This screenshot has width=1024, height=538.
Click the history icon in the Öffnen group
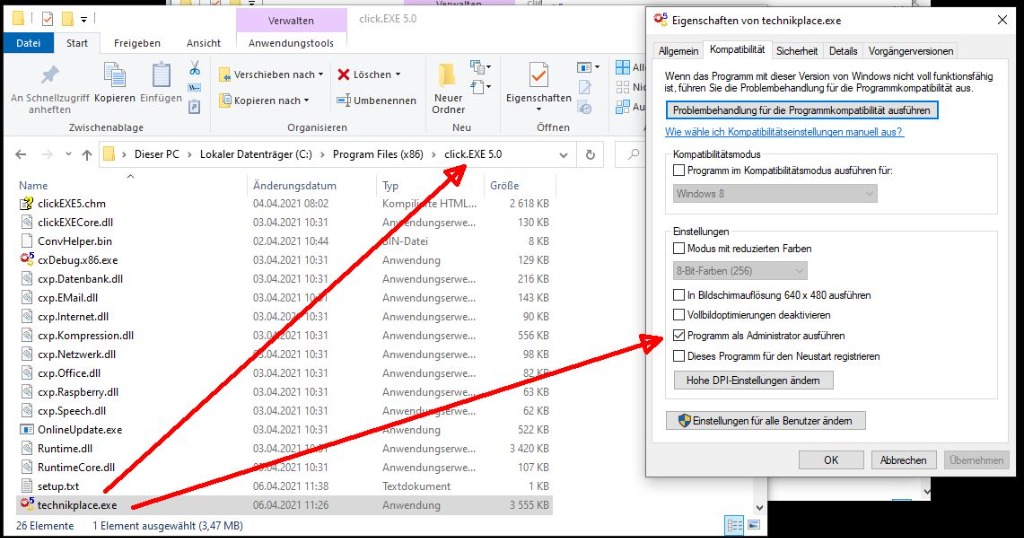pos(585,108)
